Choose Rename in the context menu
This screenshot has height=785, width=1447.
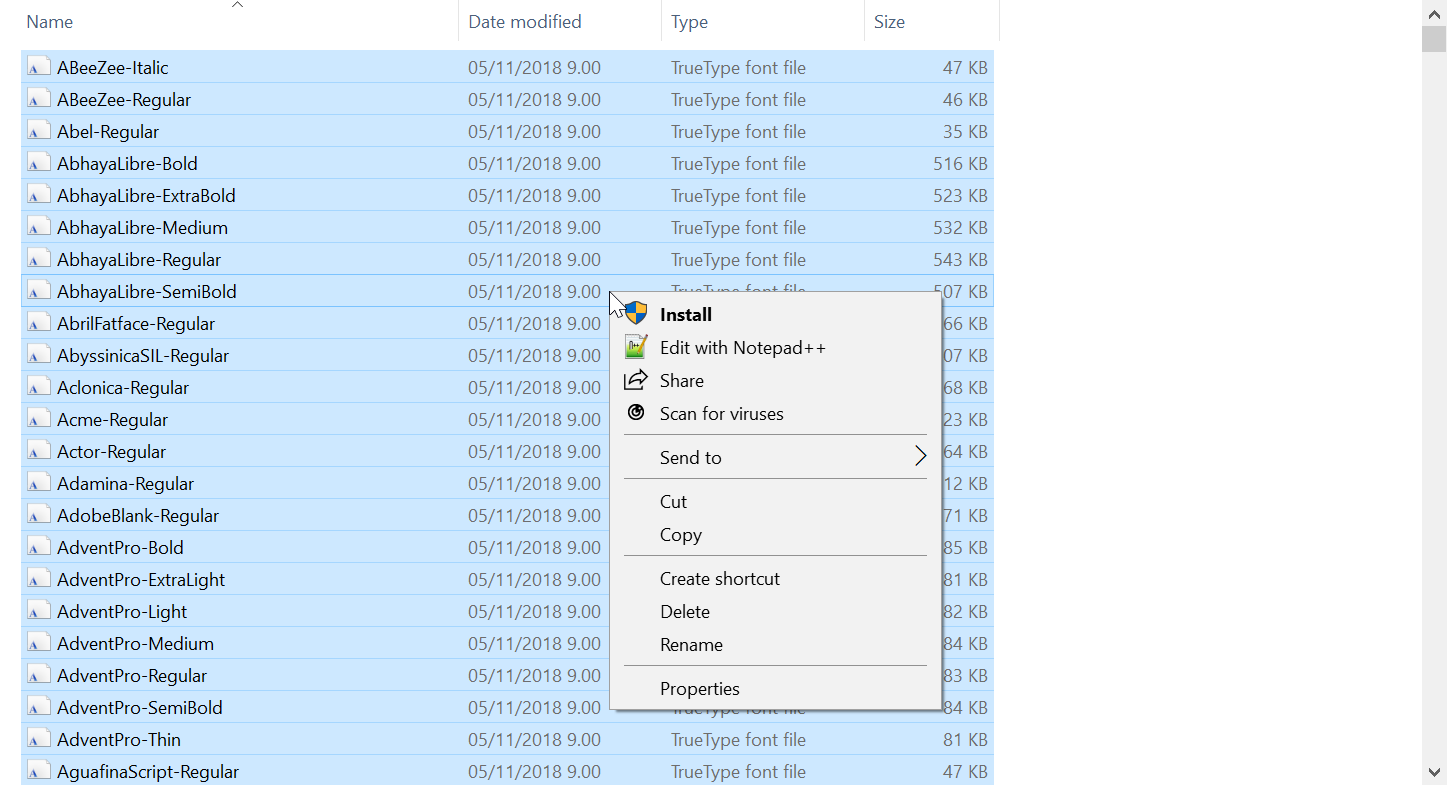tap(775, 644)
